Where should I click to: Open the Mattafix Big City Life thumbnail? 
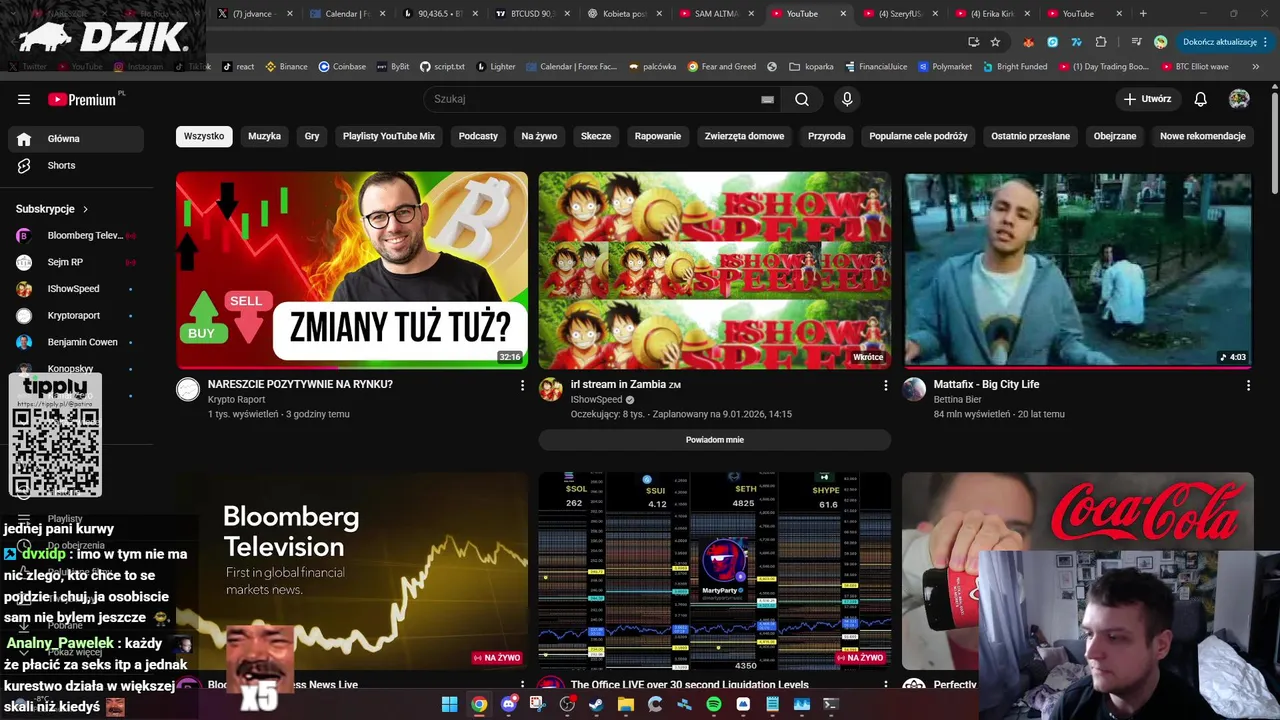point(1078,270)
